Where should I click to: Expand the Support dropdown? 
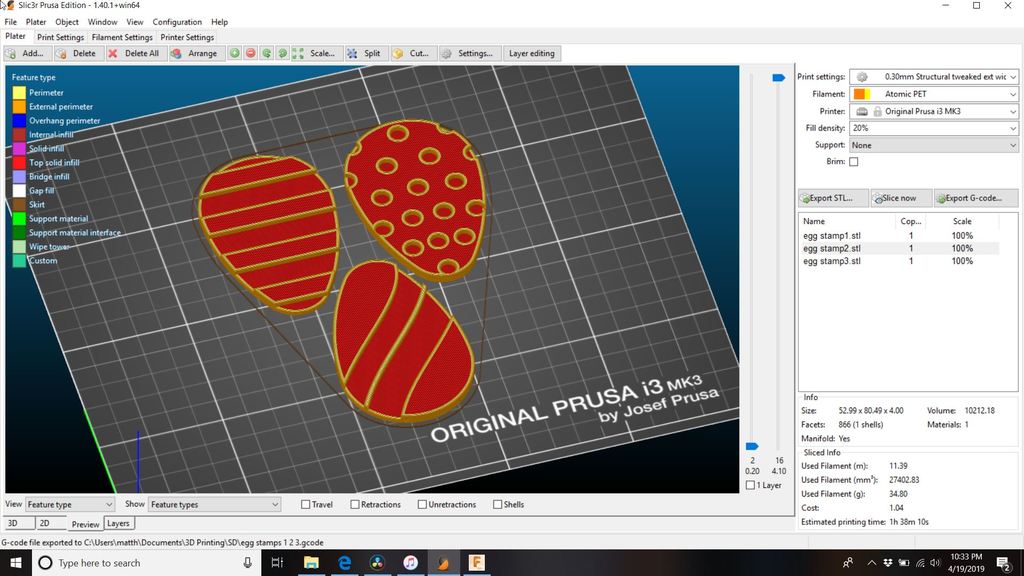[933, 145]
